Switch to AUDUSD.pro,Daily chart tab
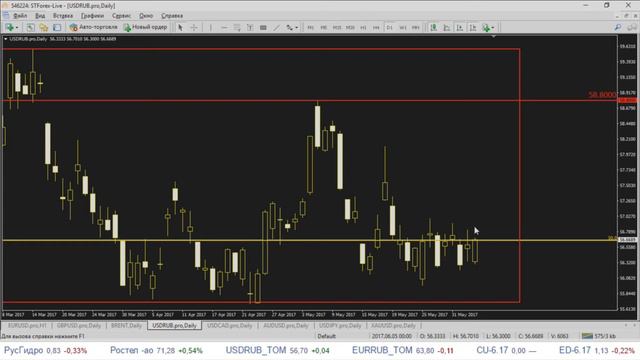The image size is (640, 360). (286, 325)
